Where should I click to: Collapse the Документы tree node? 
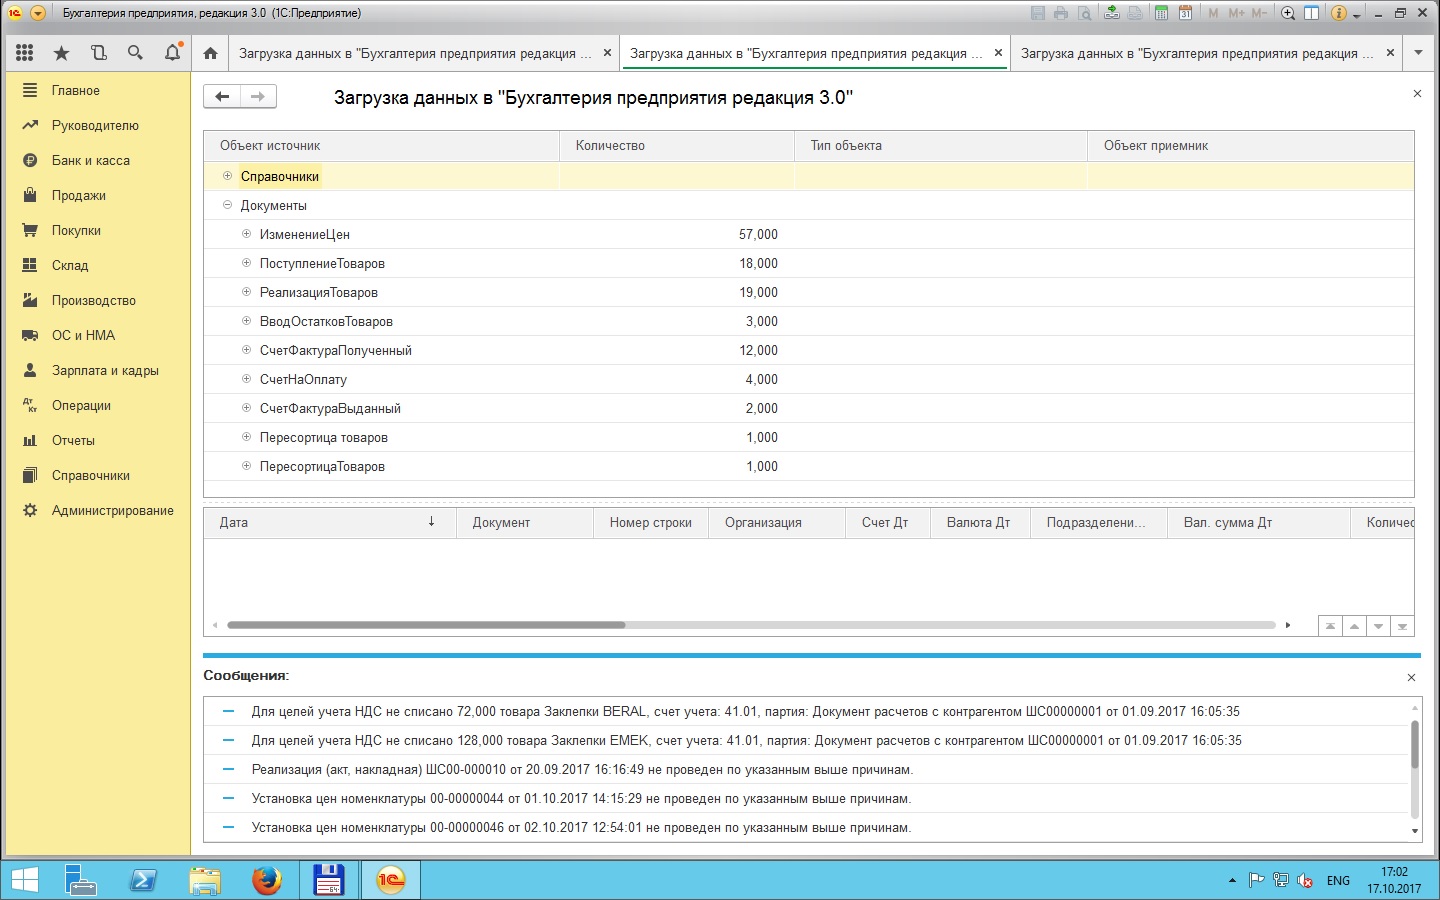pos(227,205)
